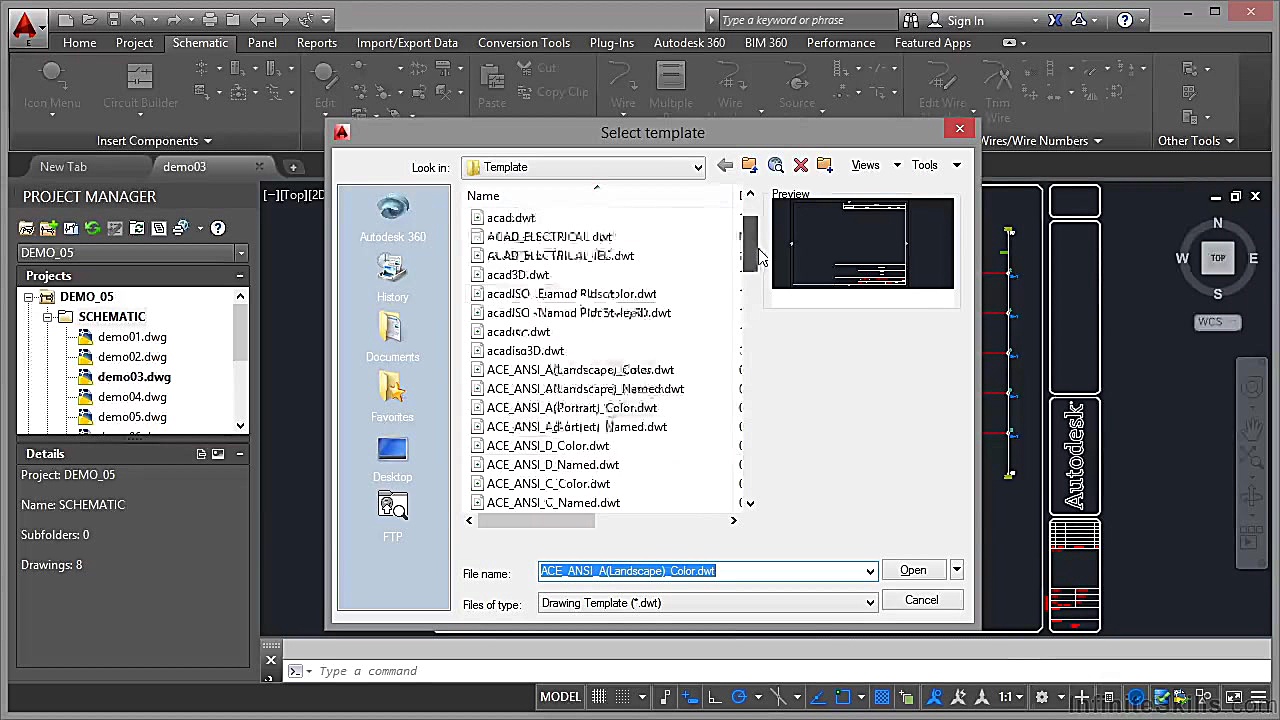Click the dwt file list scrollbar thumb

click(x=750, y=245)
